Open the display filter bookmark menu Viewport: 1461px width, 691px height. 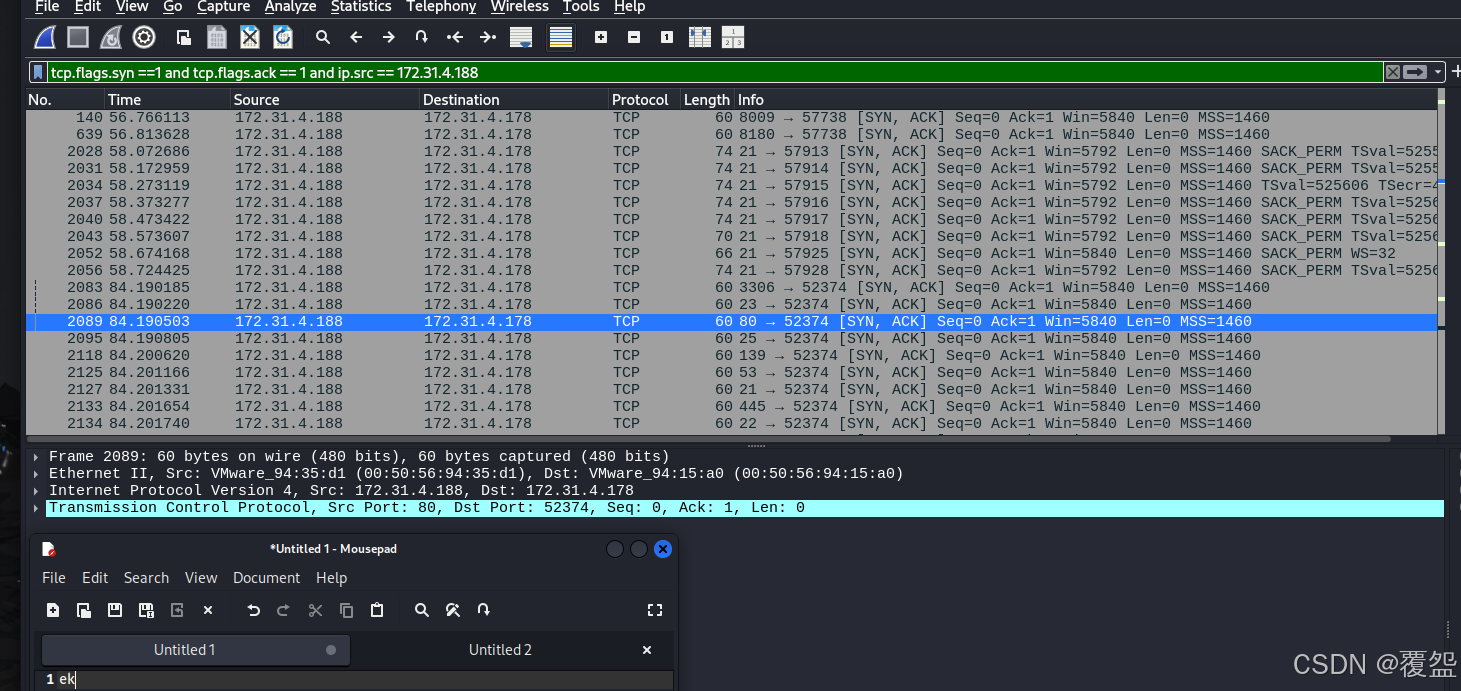point(38,72)
